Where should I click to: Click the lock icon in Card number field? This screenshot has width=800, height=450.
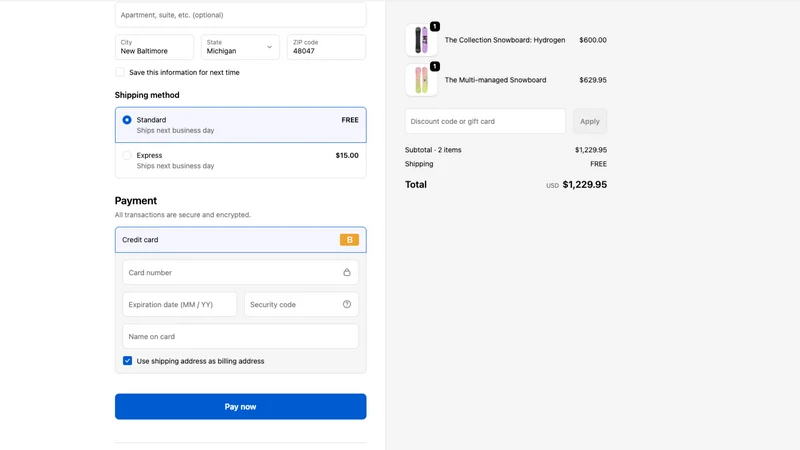coord(347,272)
